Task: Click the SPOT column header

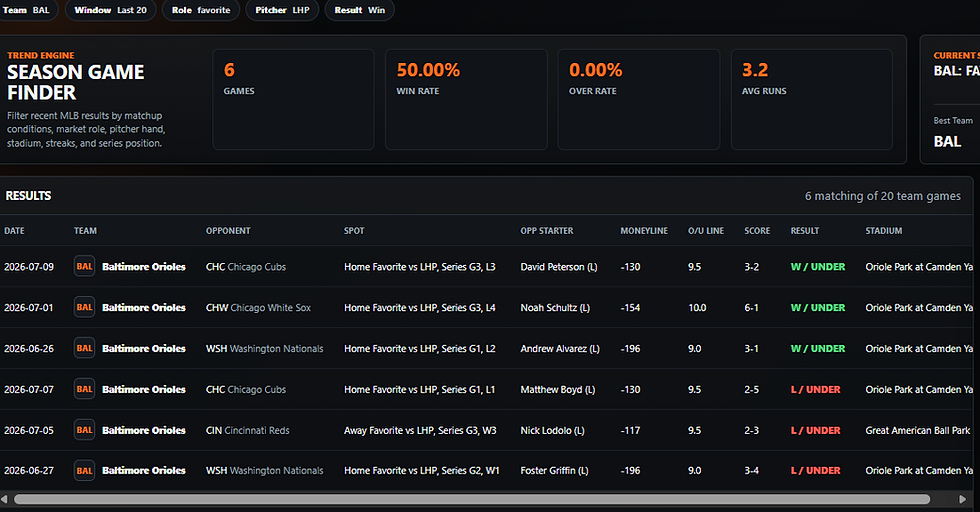Action: pos(354,231)
